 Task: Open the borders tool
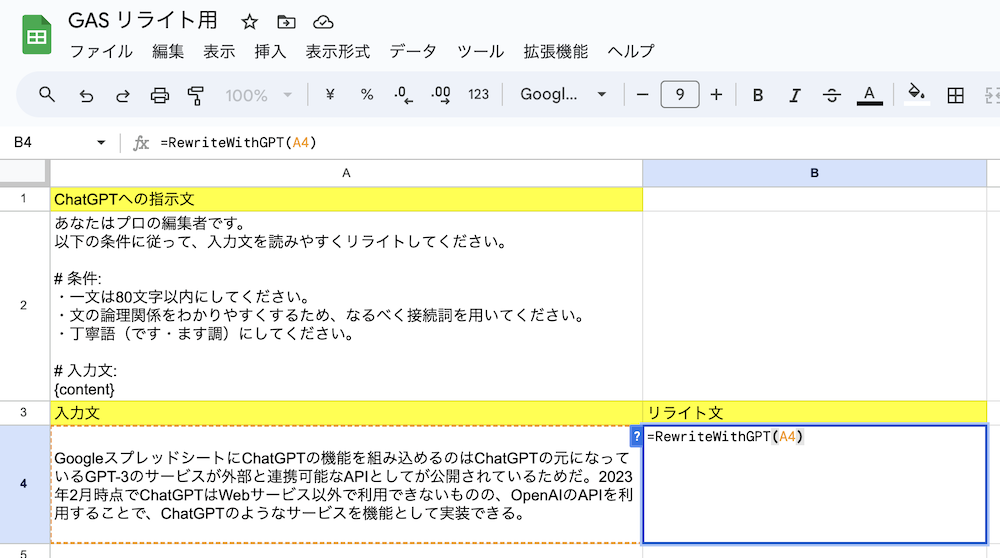pos(955,96)
